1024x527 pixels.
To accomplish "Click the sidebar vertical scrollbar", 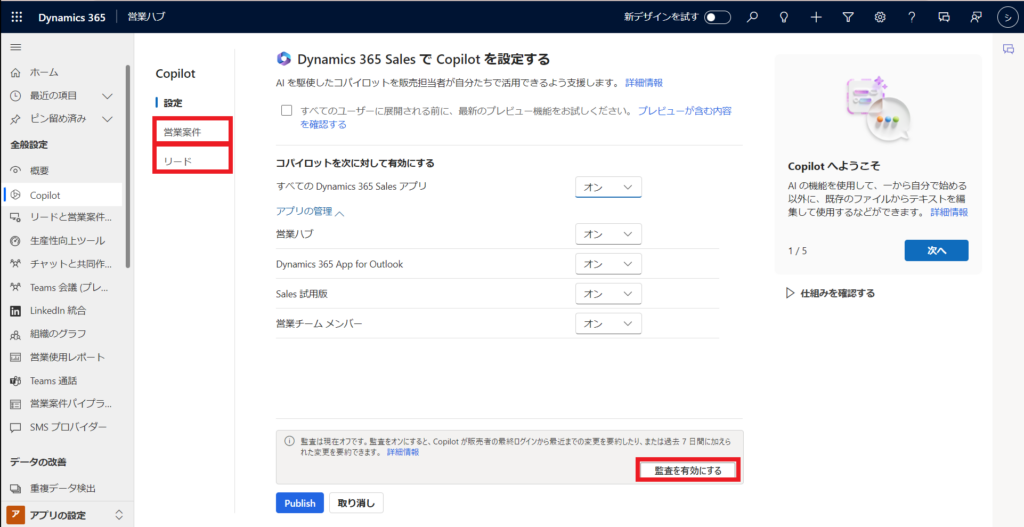I will click(x=129, y=166).
